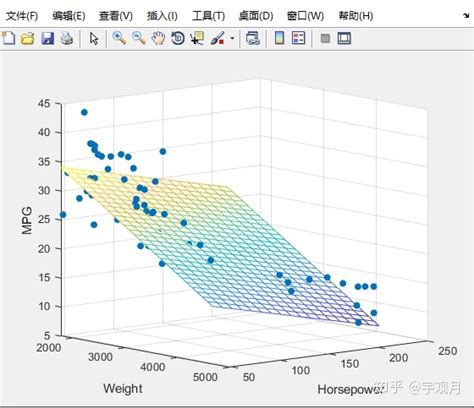Click the Link Plot icon
The height and width of the screenshot is (408, 474).
[253, 38]
